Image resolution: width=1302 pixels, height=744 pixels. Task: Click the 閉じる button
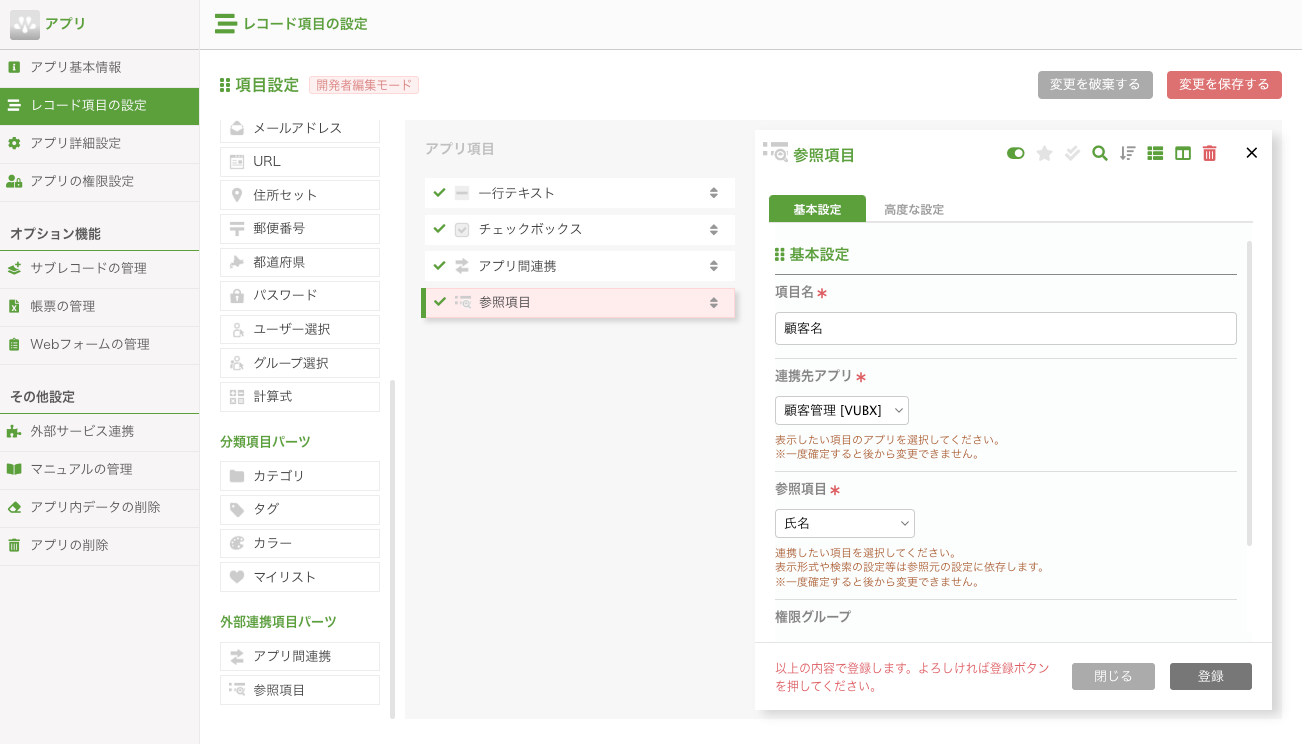(1113, 676)
